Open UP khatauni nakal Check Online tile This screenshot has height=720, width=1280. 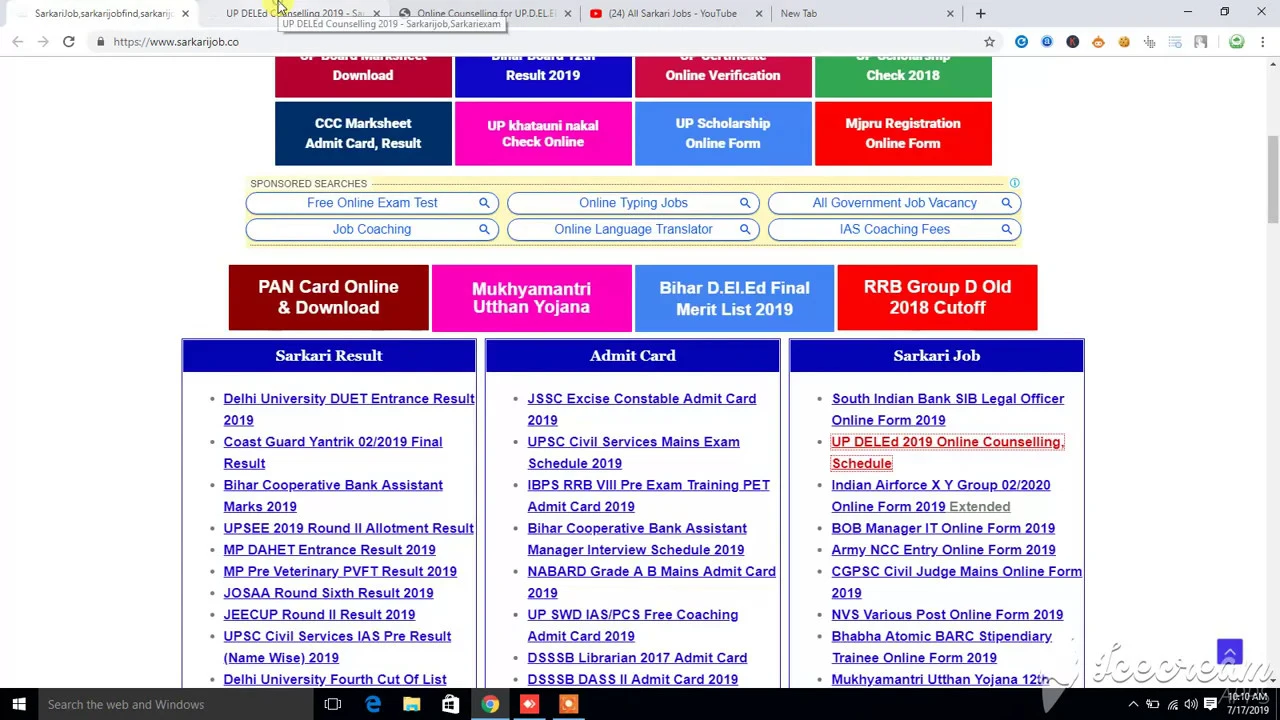543,133
